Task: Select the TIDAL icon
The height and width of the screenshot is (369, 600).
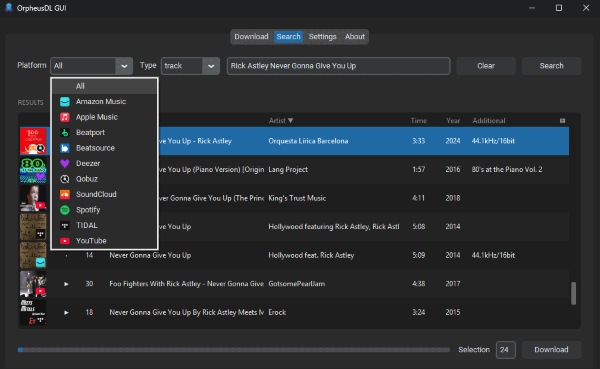Action: pyautogui.click(x=65, y=225)
